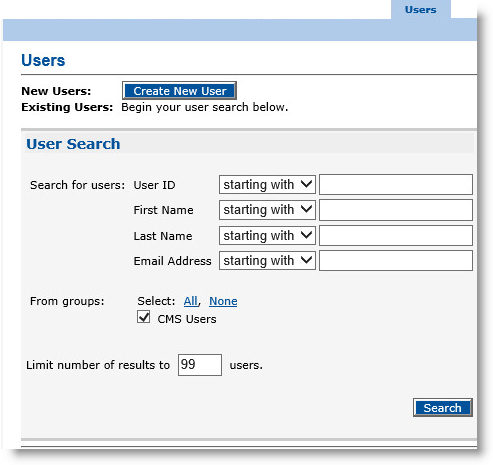Uncheck the CMS Users checkbox
Image resolution: width=493 pixels, height=465 pixels.
[x=143, y=317]
